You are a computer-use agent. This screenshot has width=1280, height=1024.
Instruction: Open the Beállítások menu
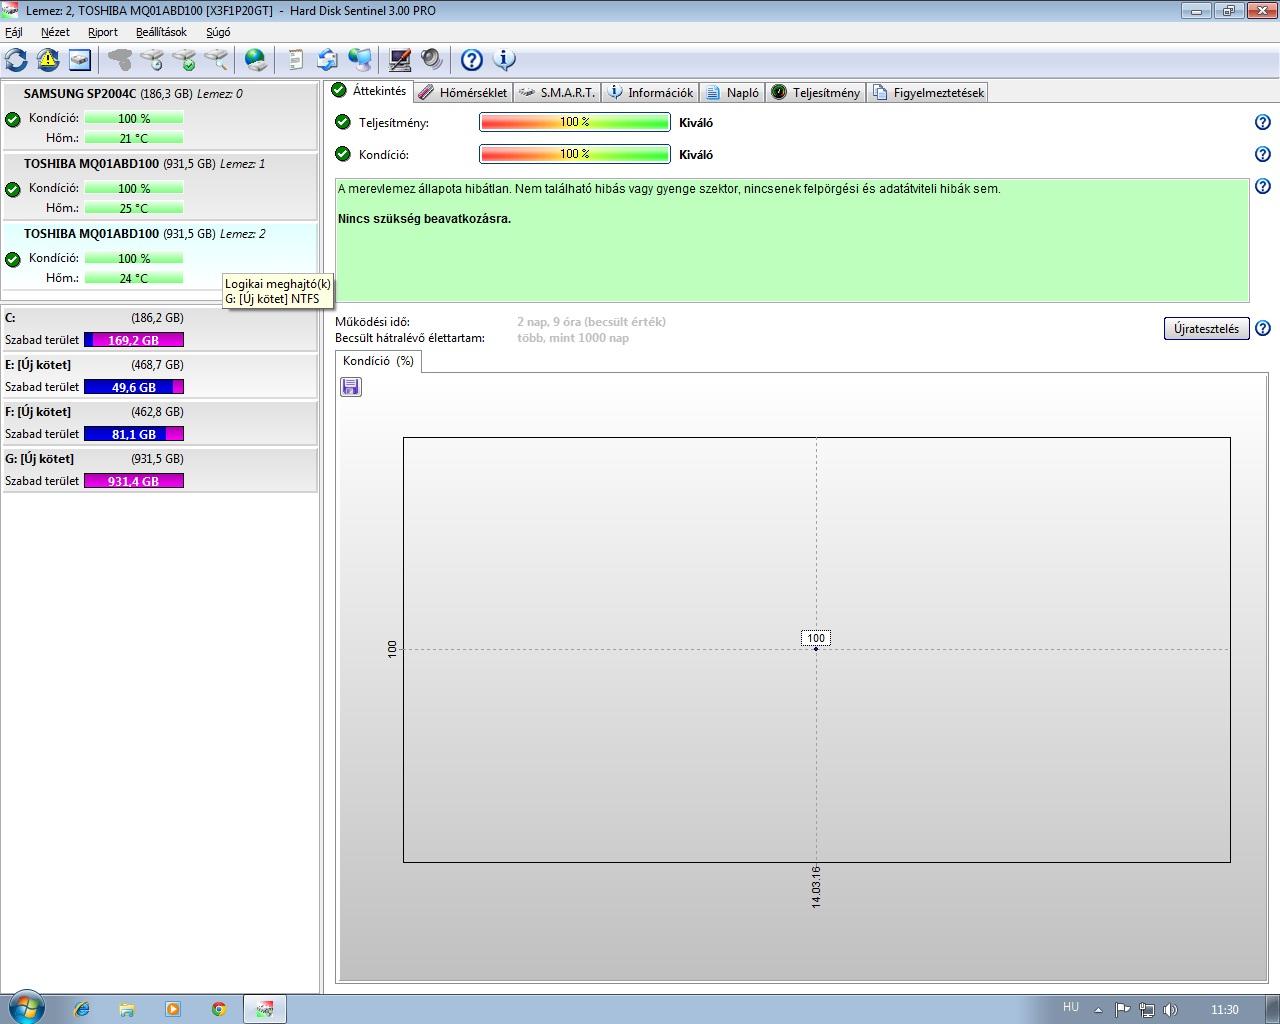point(161,32)
